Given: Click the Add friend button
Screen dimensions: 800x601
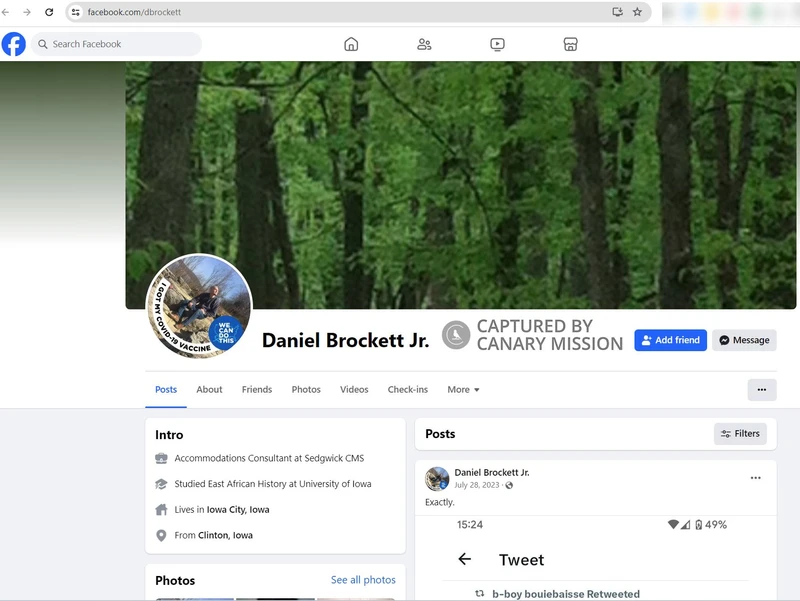Looking at the screenshot, I should (670, 340).
